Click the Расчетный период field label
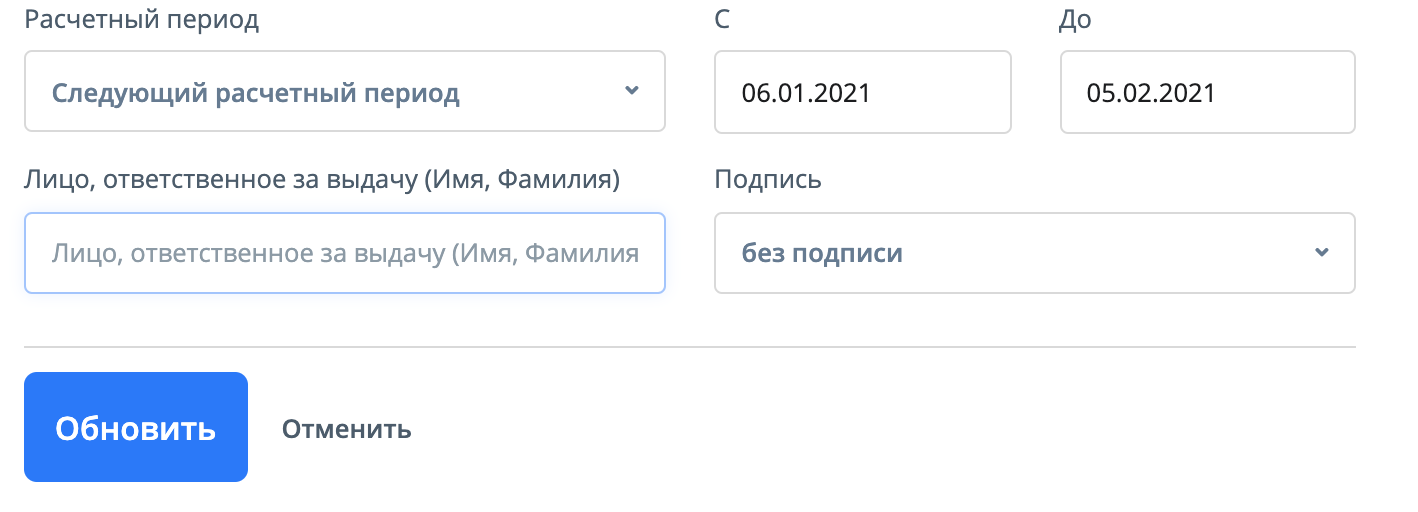This screenshot has height=512, width=1418. (x=142, y=20)
